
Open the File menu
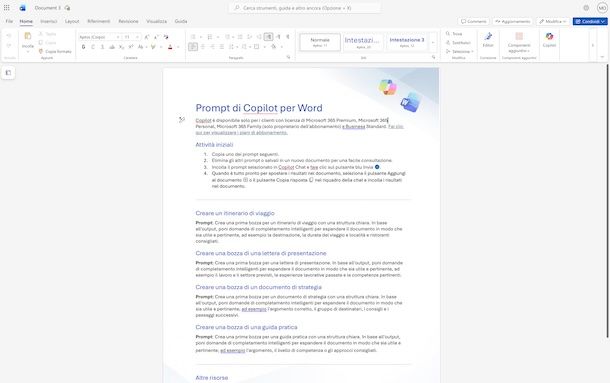pos(9,21)
